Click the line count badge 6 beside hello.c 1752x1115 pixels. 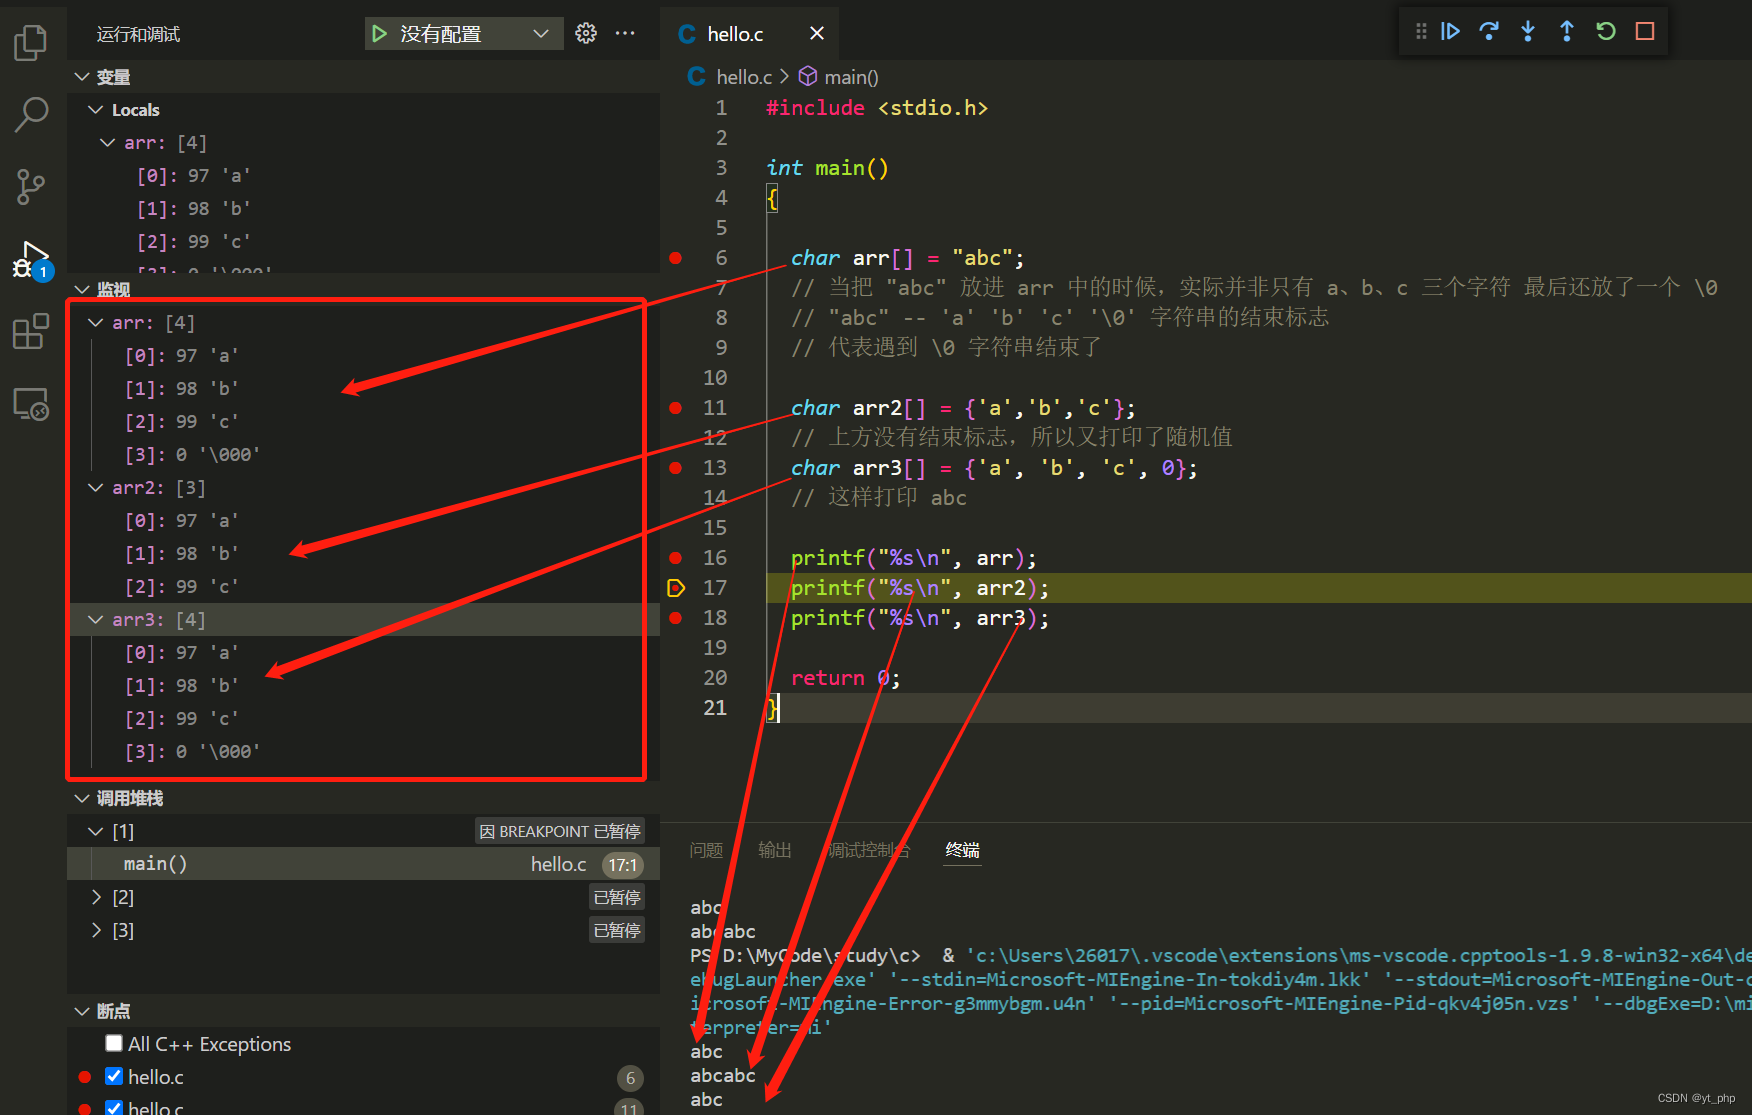point(630,1077)
